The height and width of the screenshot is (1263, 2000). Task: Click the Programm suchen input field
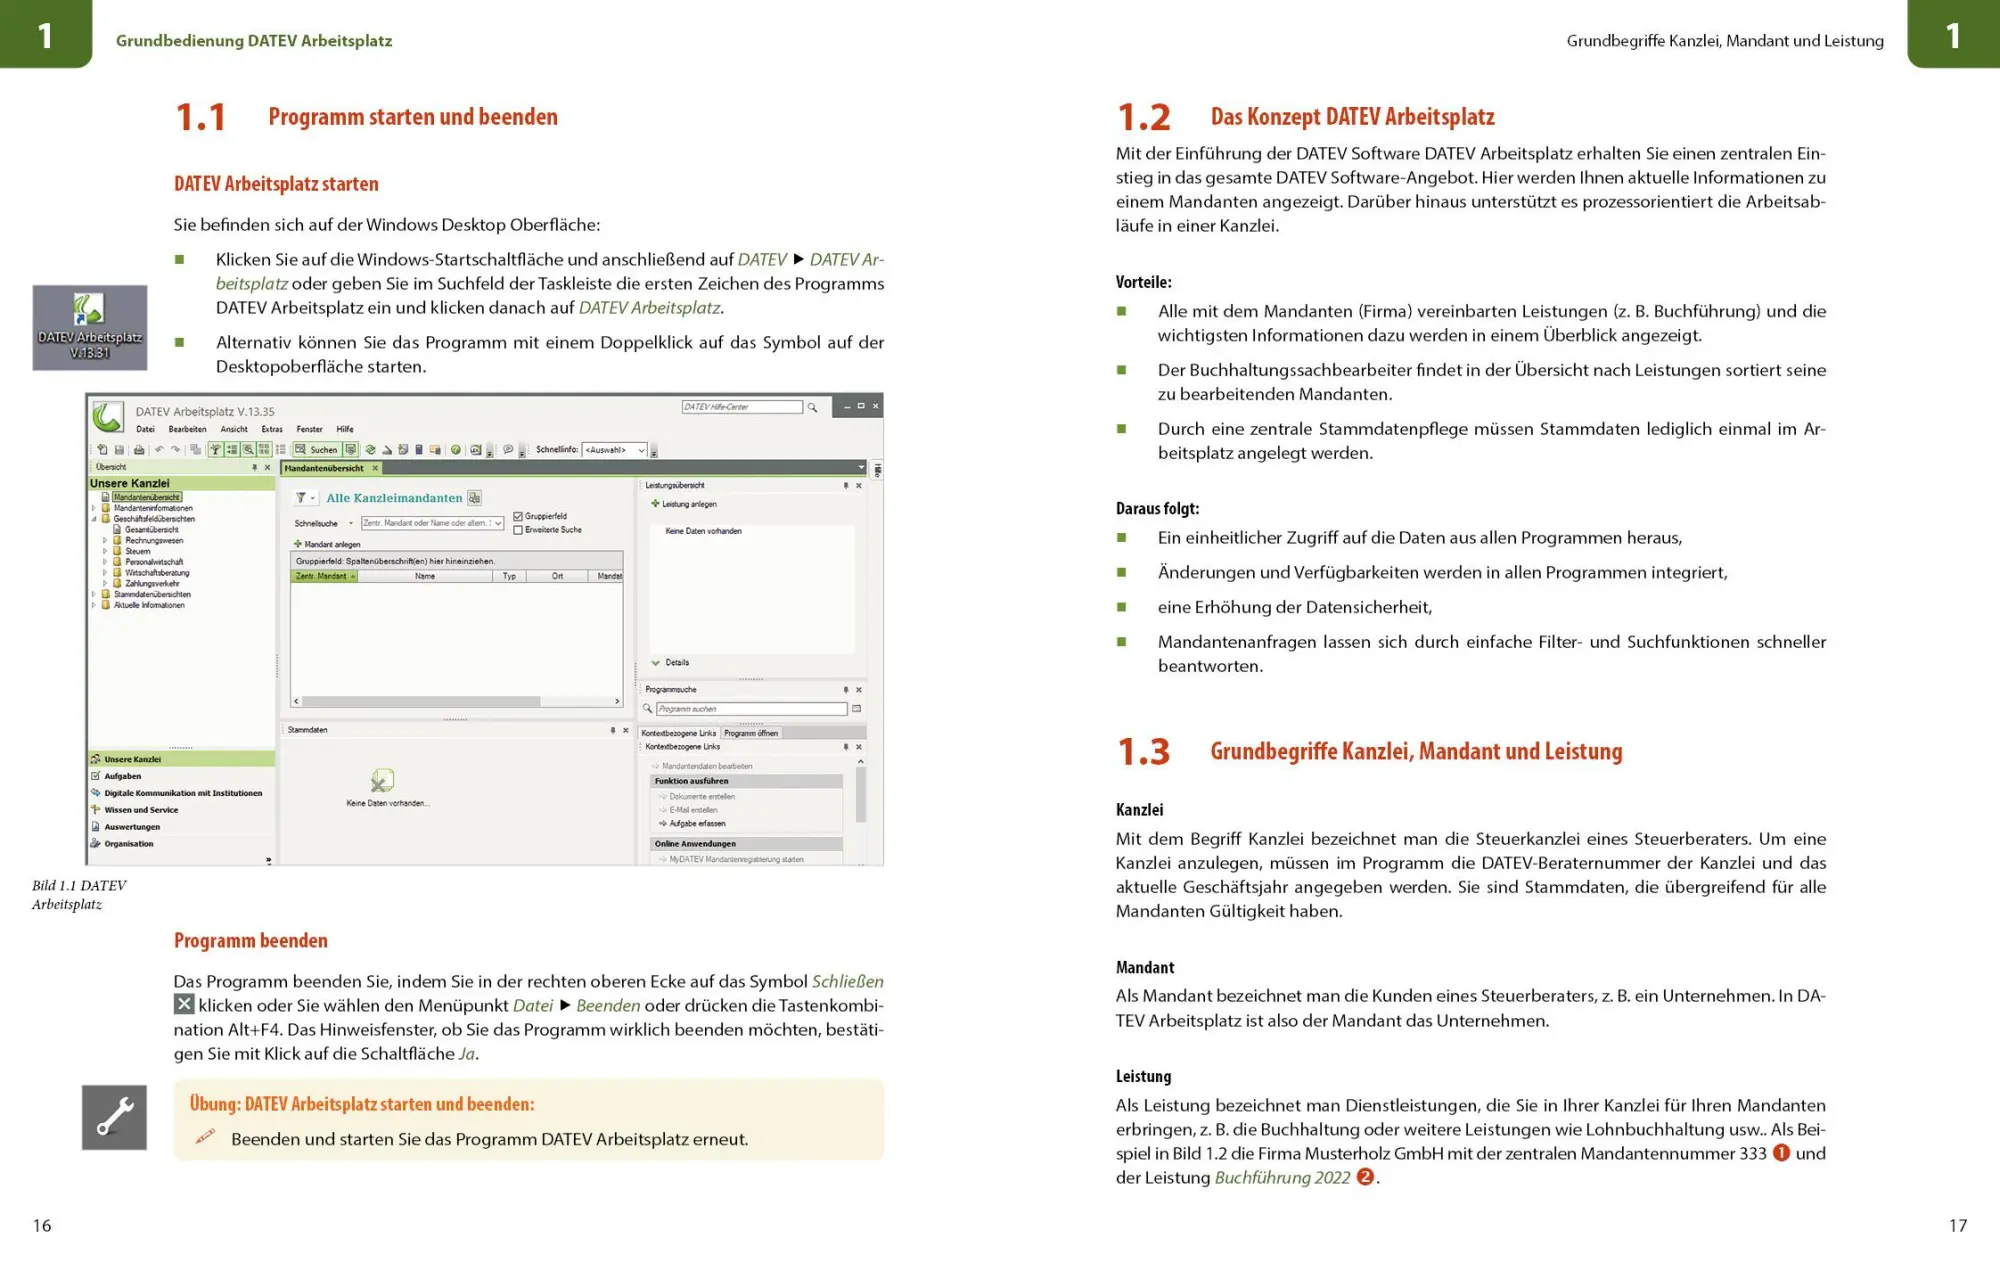[x=752, y=709]
